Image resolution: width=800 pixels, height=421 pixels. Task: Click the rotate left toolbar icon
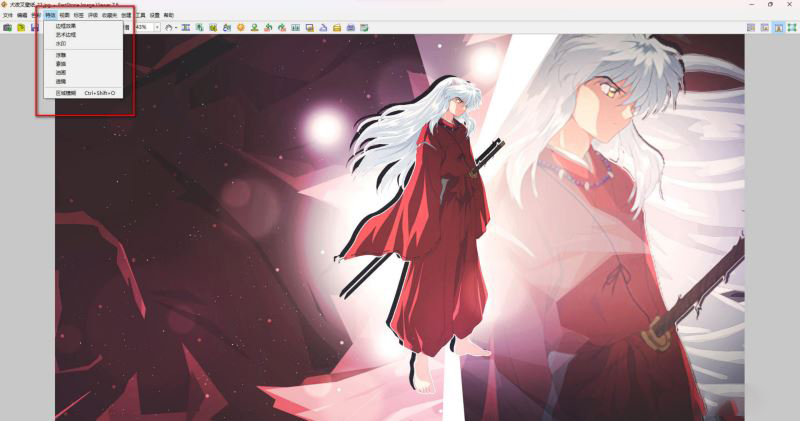coord(268,28)
